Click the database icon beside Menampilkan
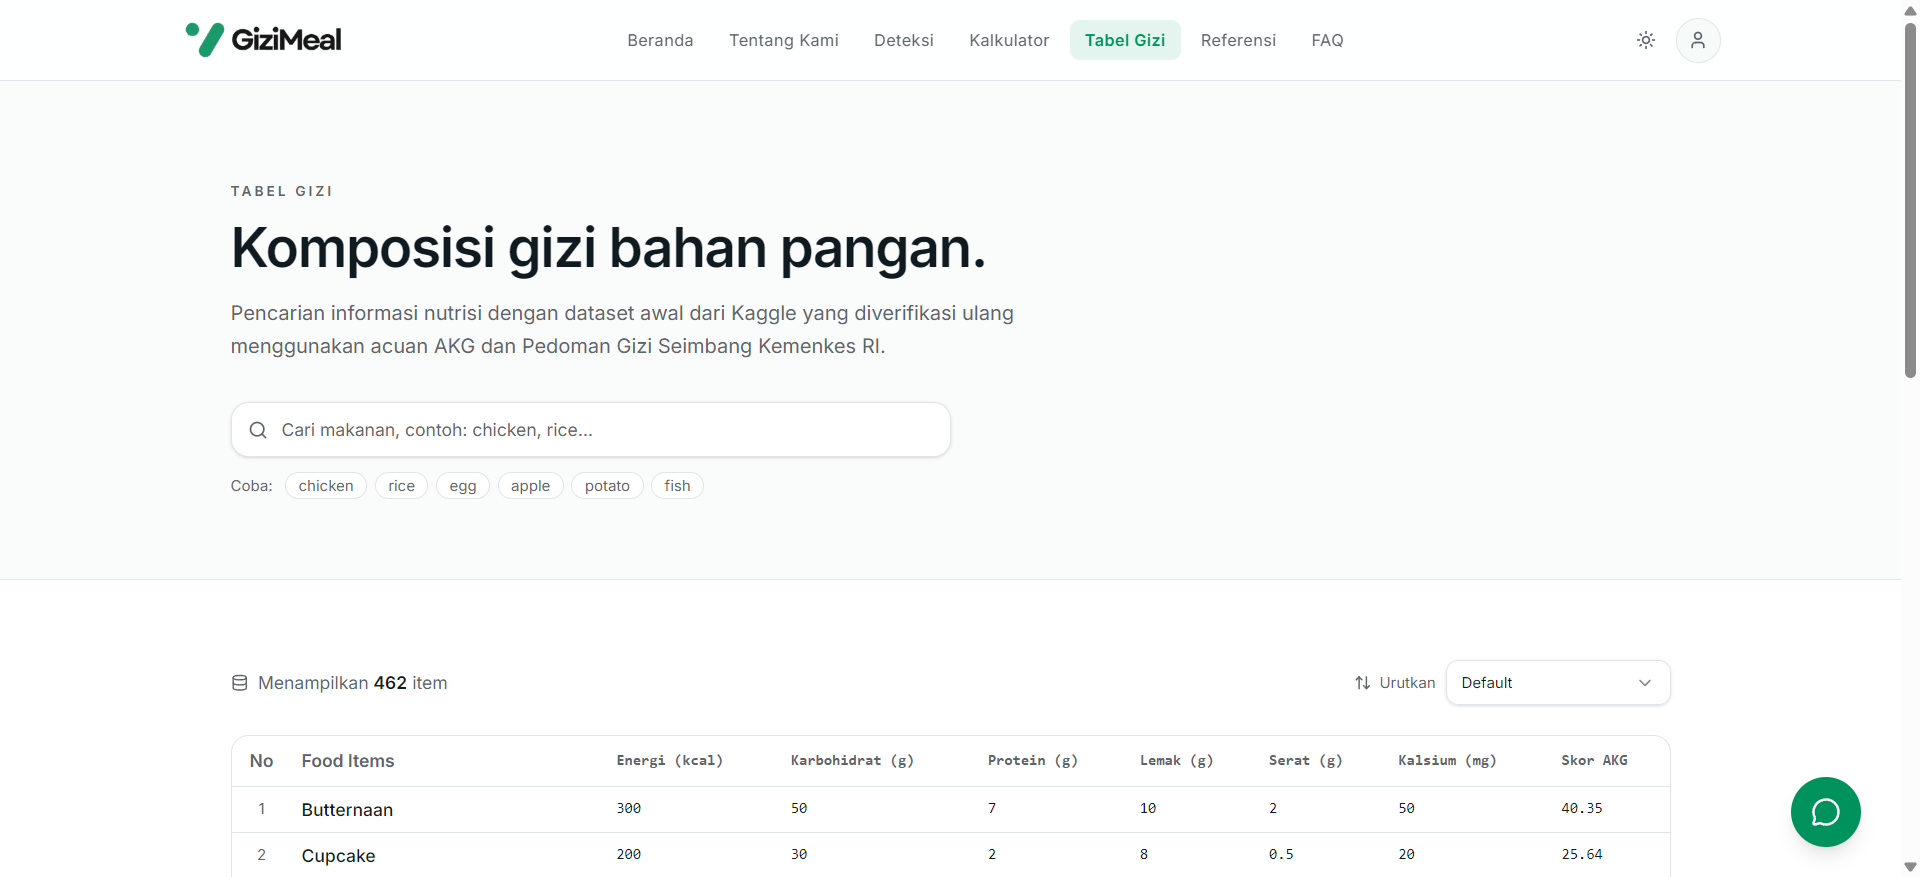 click(x=240, y=683)
